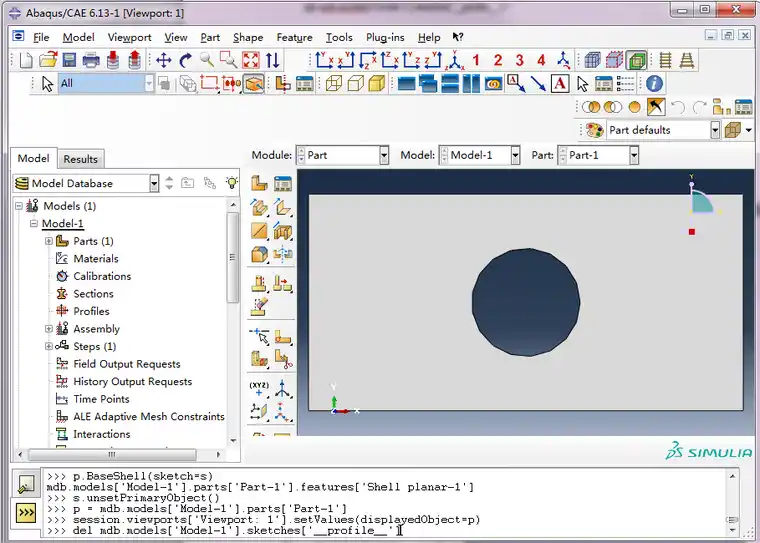Select Time Points in the model tree

[101, 399]
